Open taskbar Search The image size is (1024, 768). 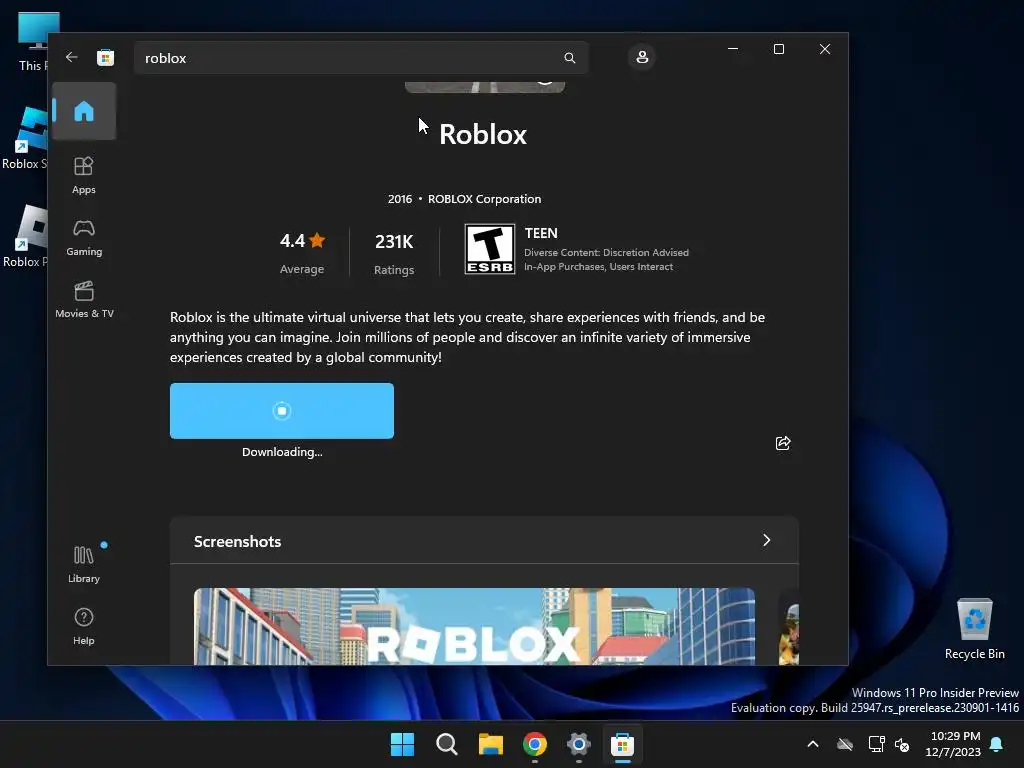pos(447,744)
